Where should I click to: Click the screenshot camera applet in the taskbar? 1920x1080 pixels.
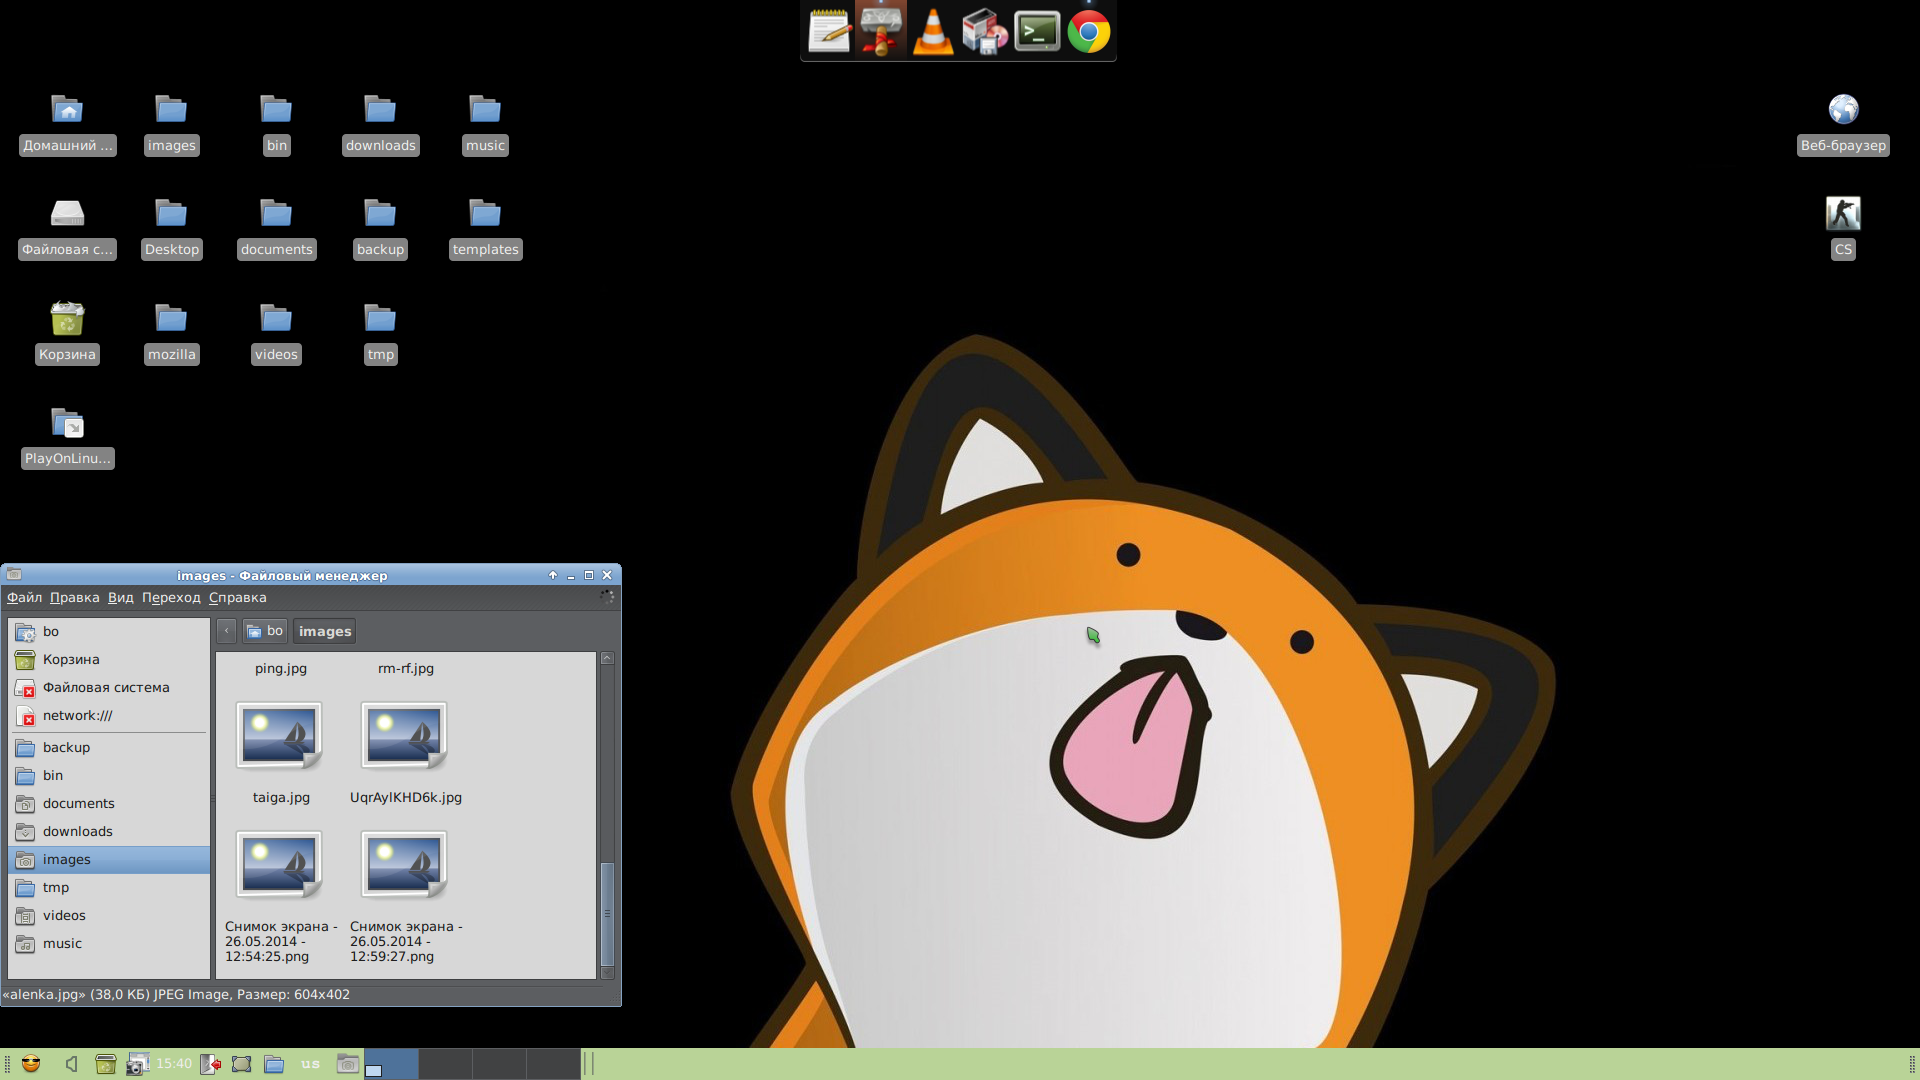click(x=137, y=1064)
